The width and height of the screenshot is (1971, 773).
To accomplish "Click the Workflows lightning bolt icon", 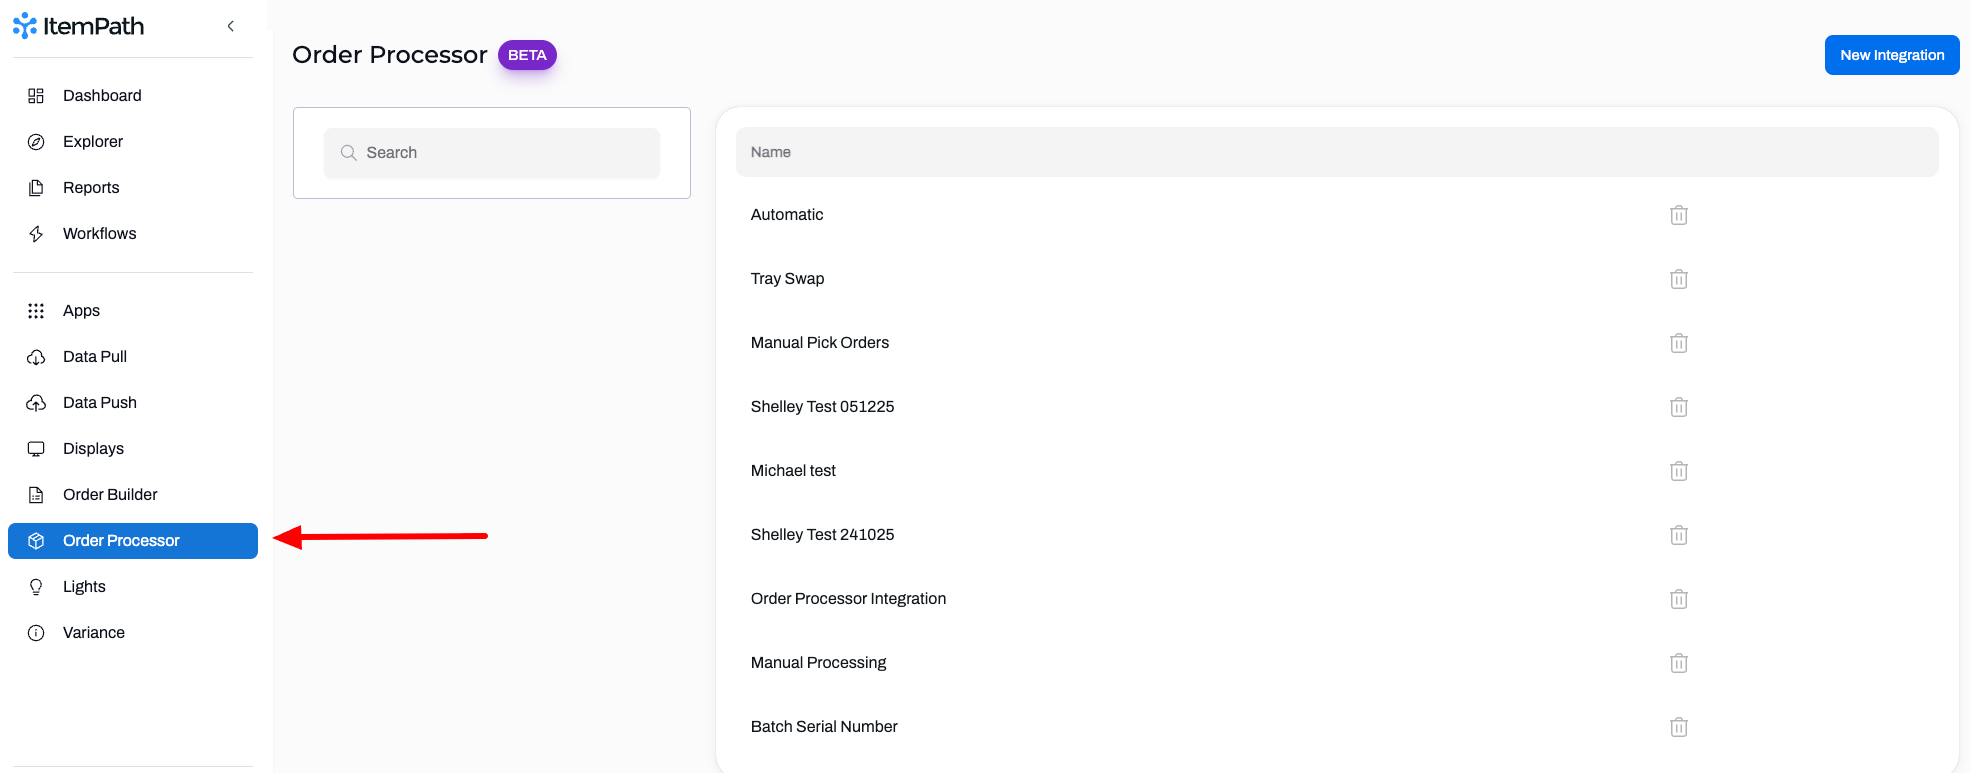I will coord(36,234).
